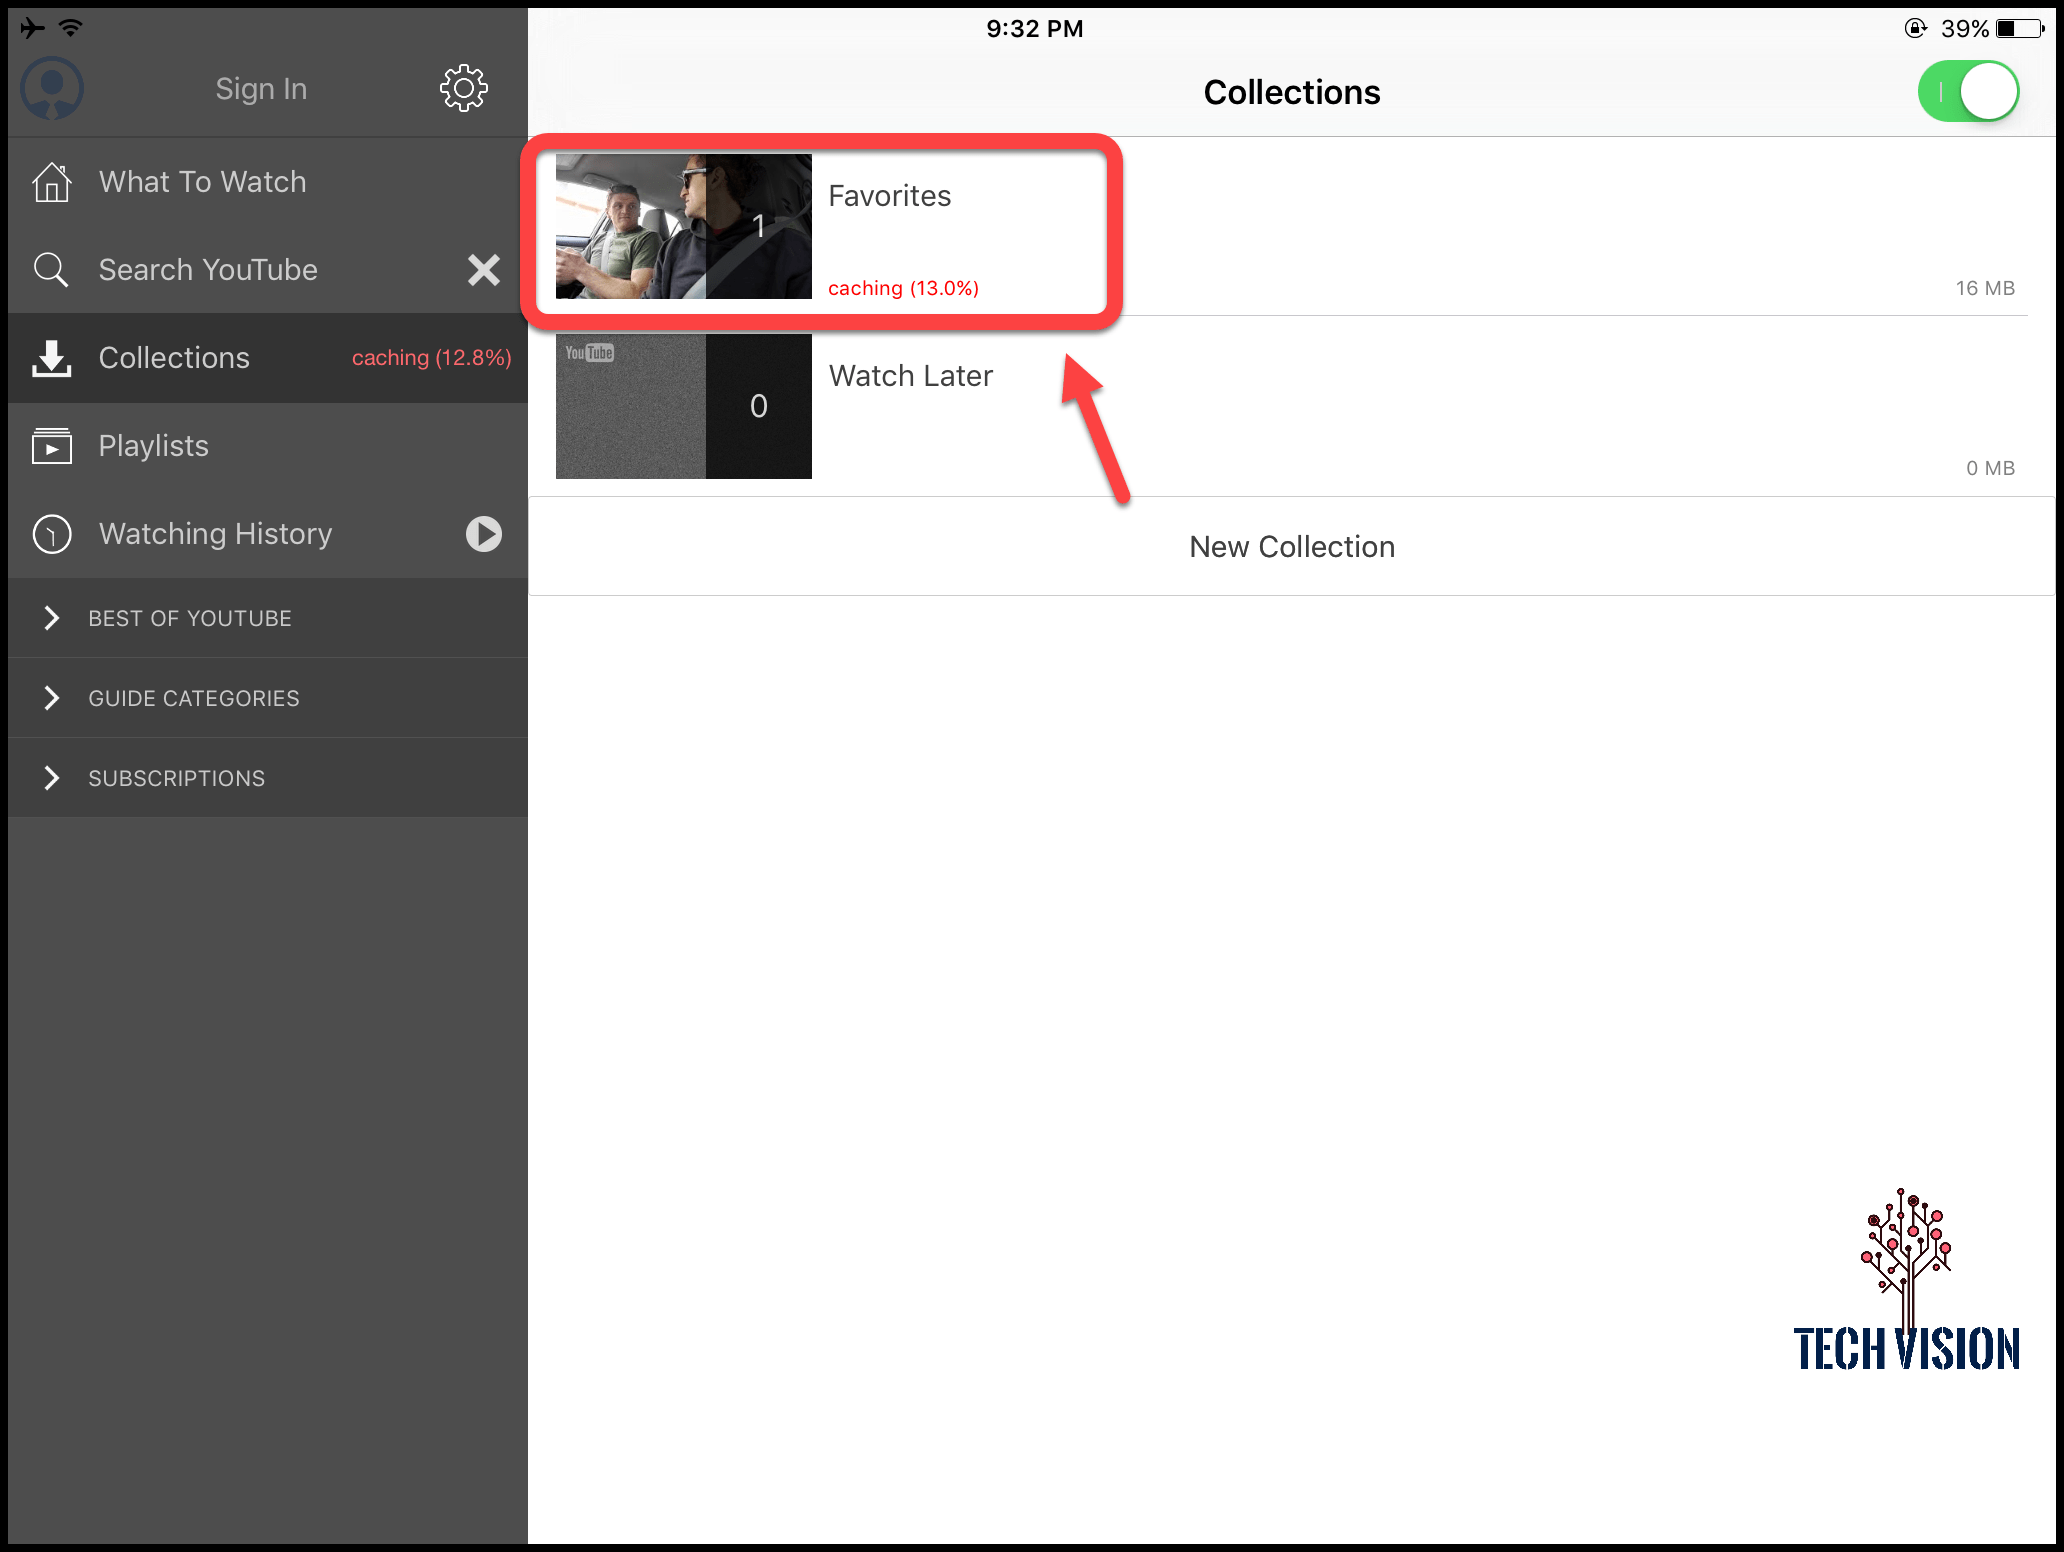The width and height of the screenshot is (2064, 1552).
Task: Toggle the green Collections switch off
Action: coord(1967,92)
